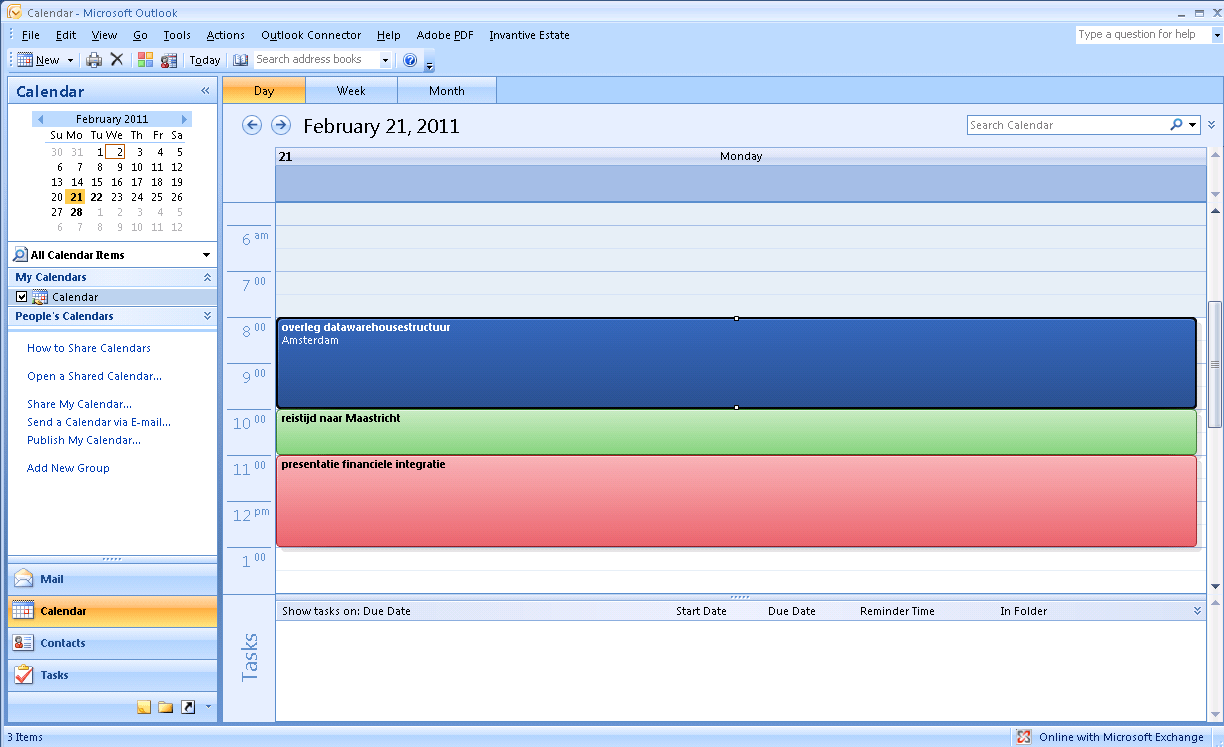Print using the printer toolbar icon
The image size is (1224, 747).
(94, 60)
